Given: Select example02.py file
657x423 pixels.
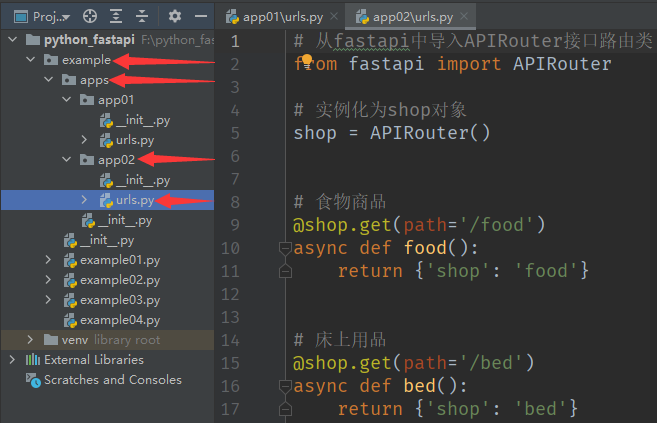Looking at the screenshot, I should pyautogui.click(x=120, y=280).
